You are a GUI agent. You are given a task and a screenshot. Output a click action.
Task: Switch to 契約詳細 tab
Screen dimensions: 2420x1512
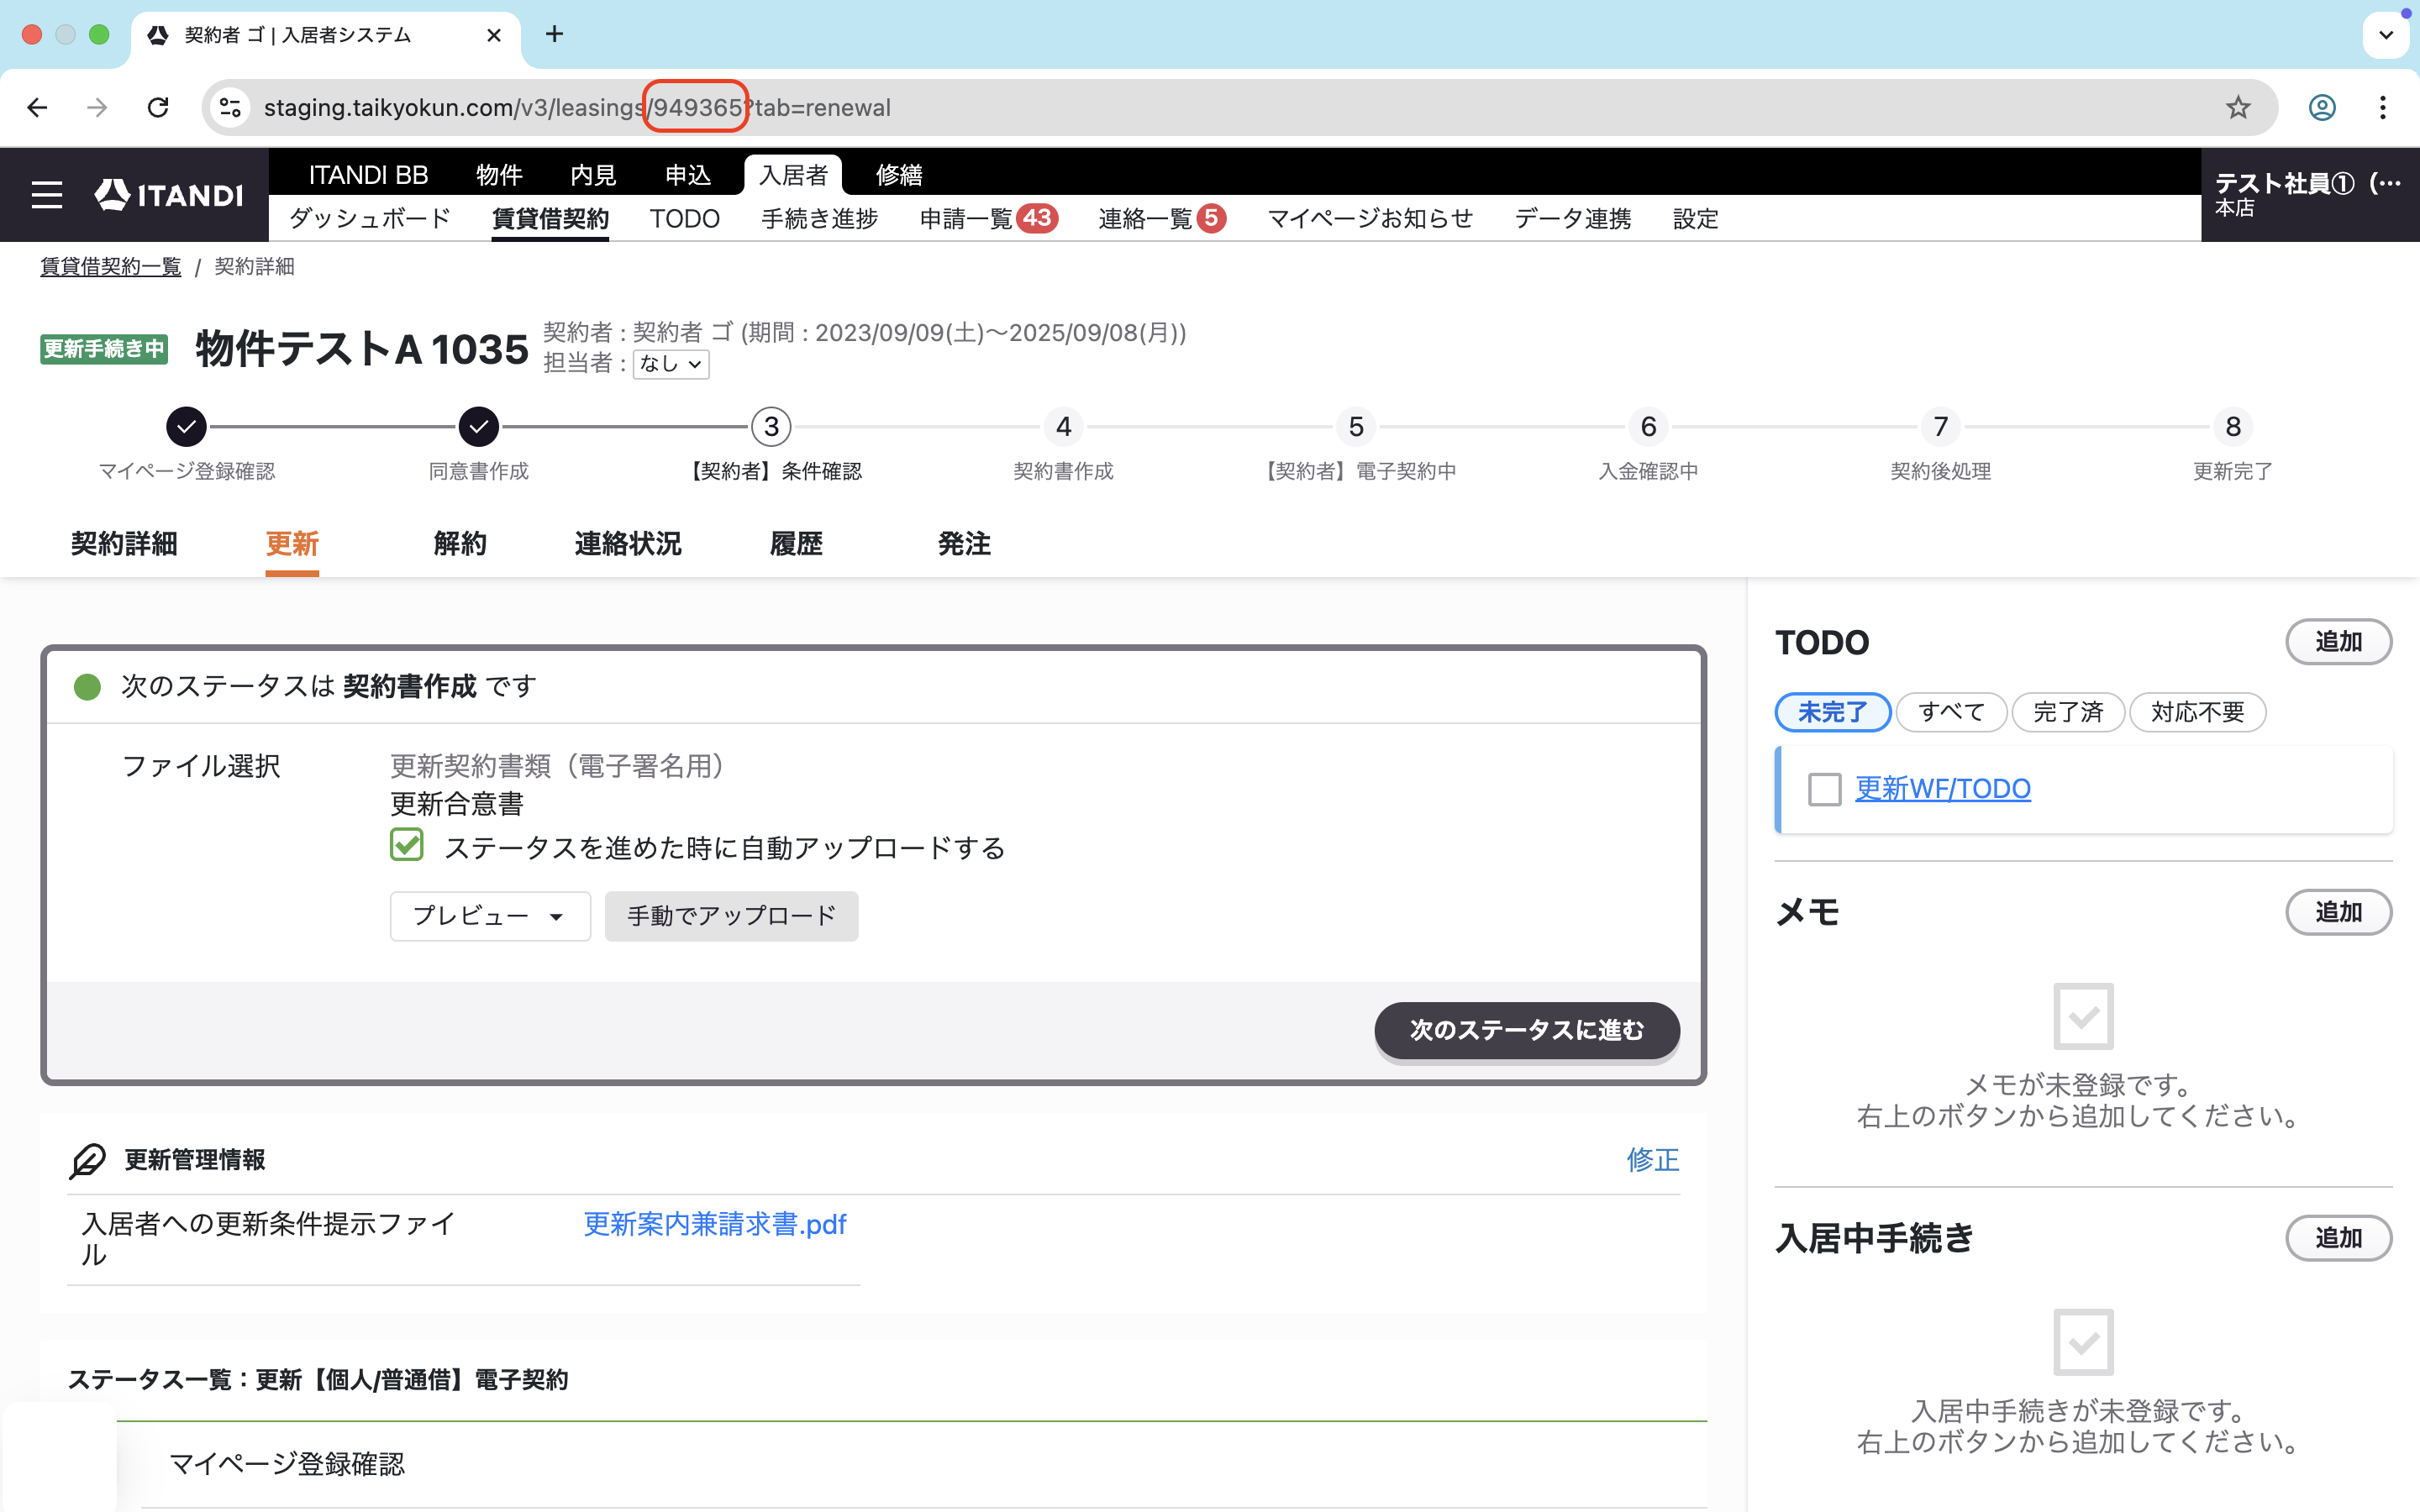tap(124, 544)
